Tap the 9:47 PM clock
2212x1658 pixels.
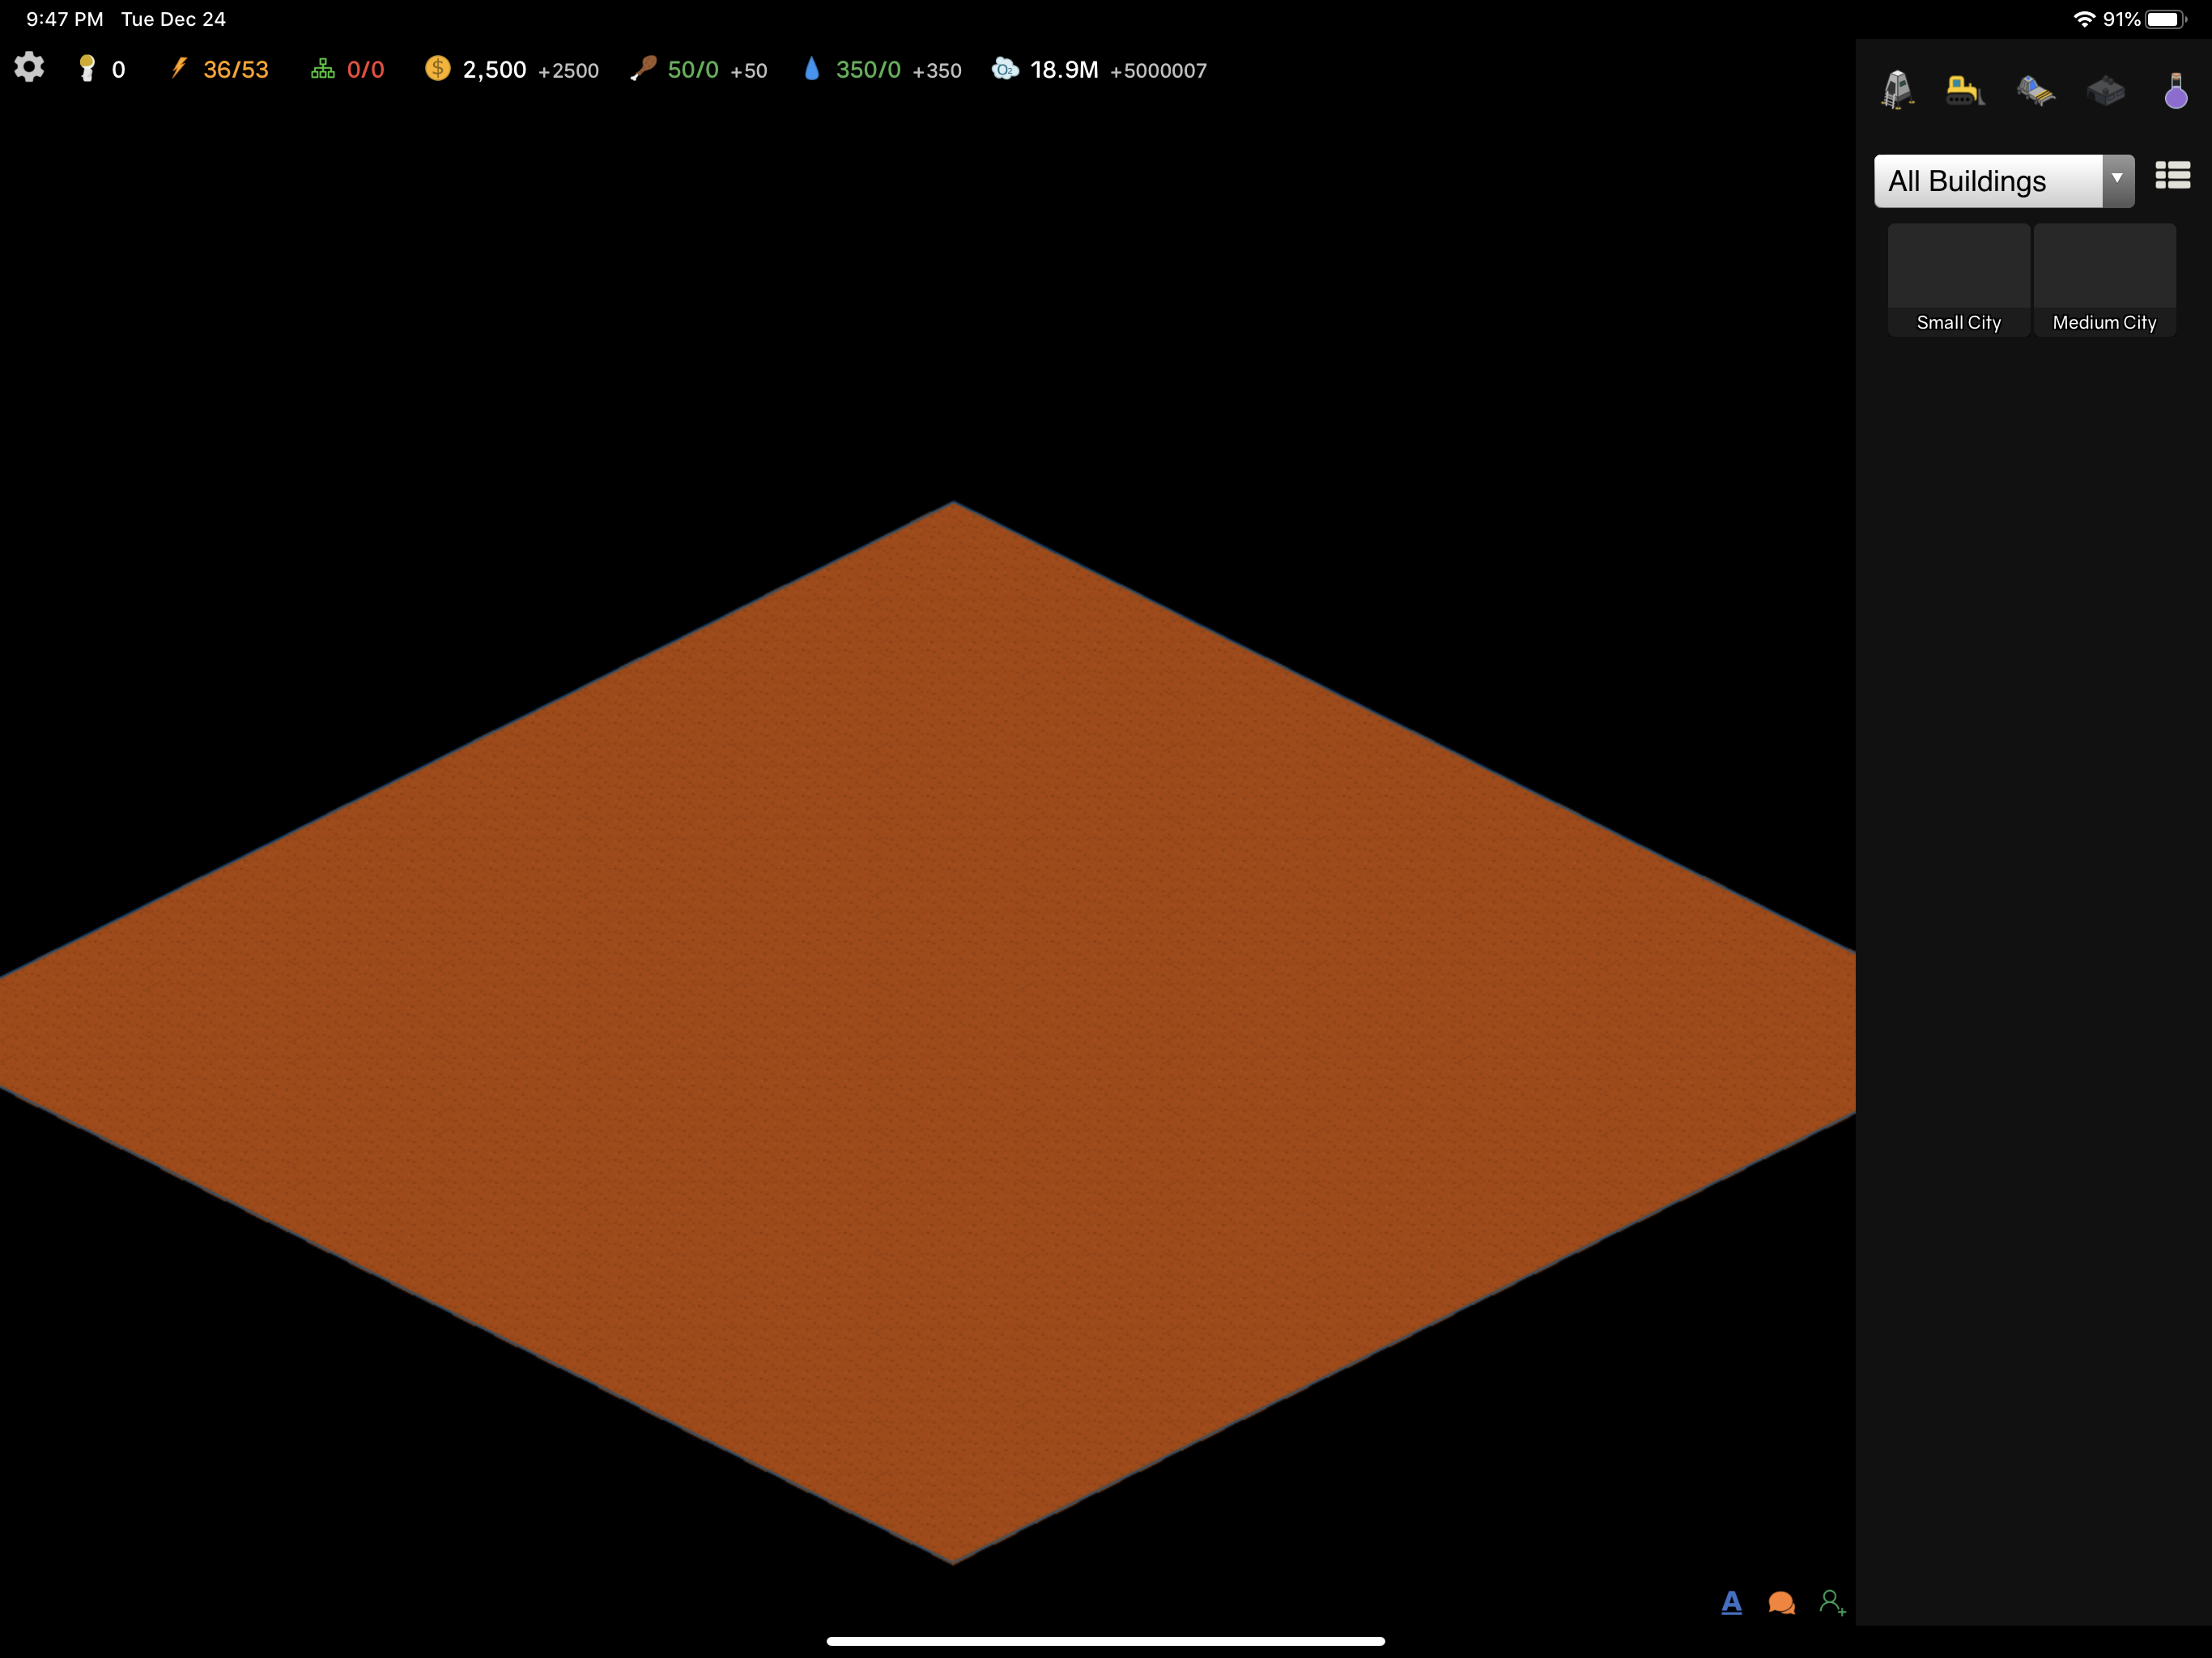(x=65, y=19)
